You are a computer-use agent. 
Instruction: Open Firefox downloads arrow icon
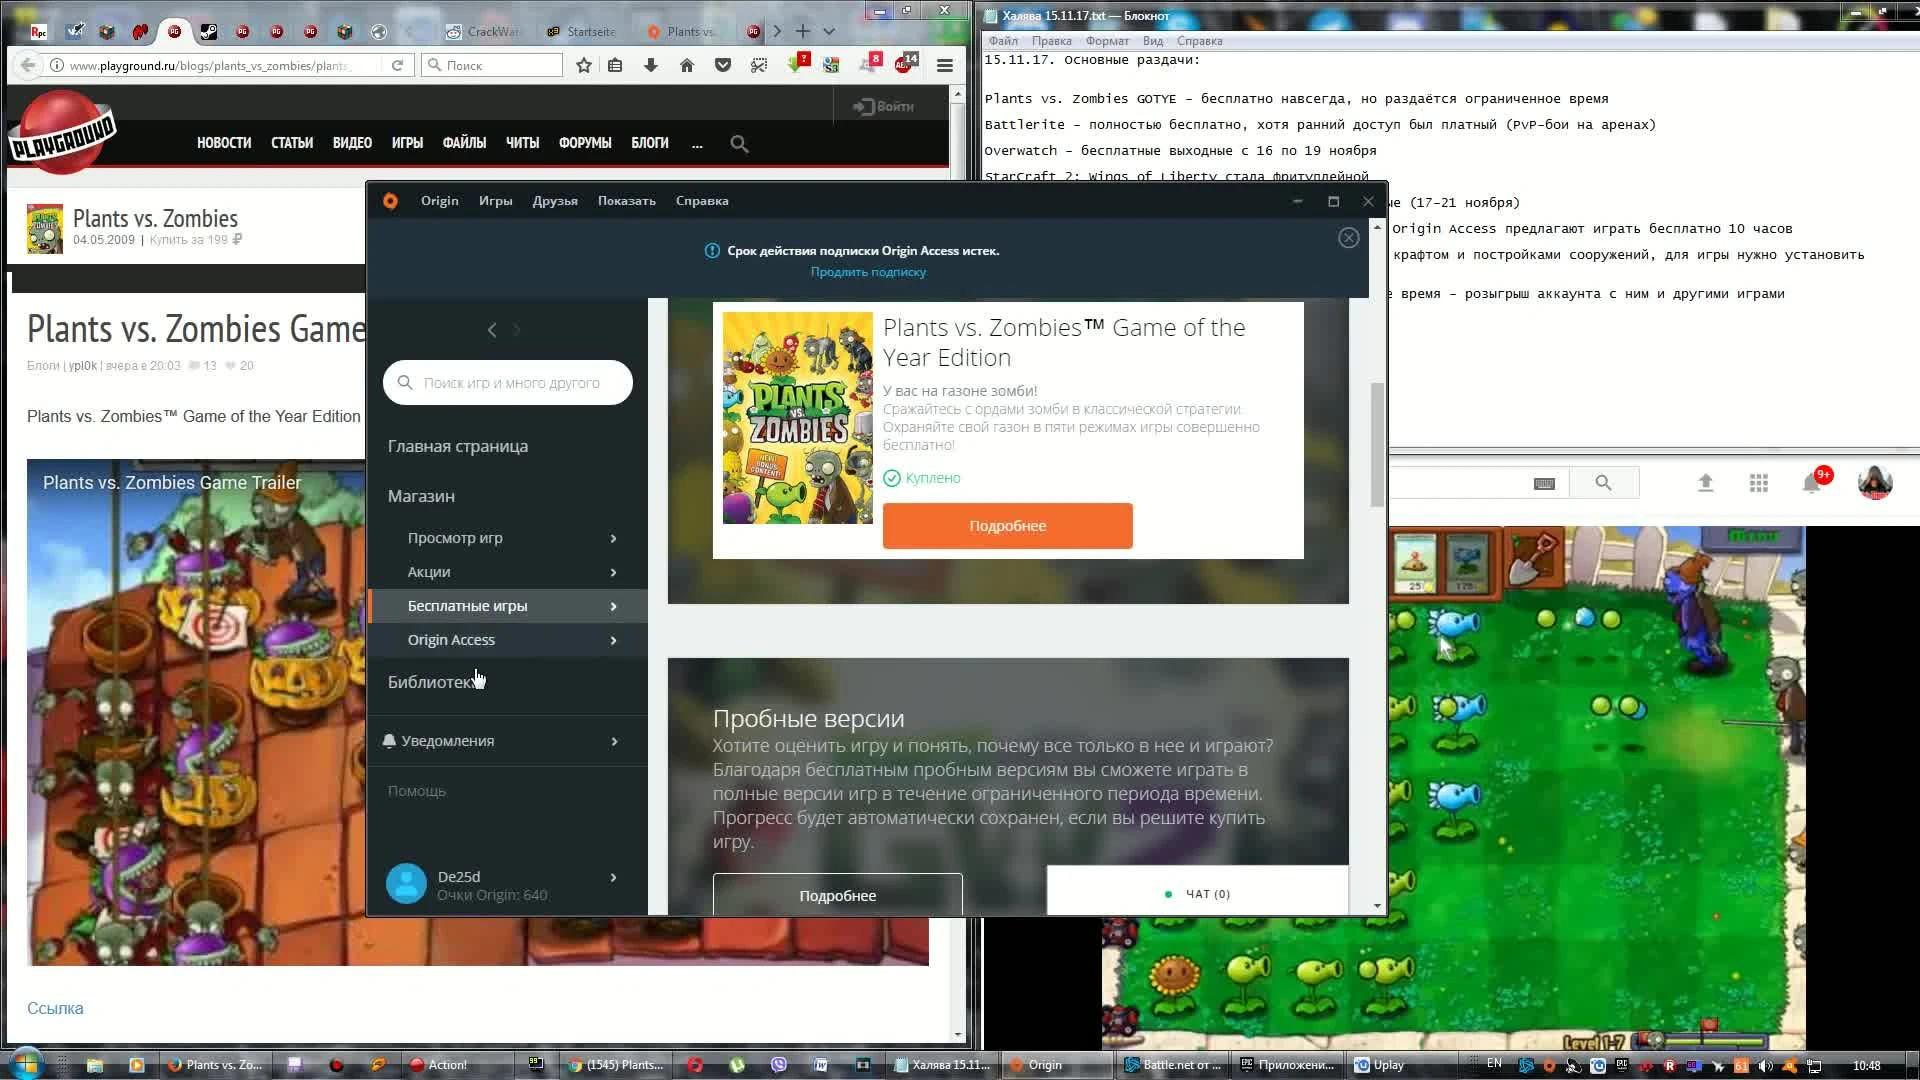tap(651, 65)
